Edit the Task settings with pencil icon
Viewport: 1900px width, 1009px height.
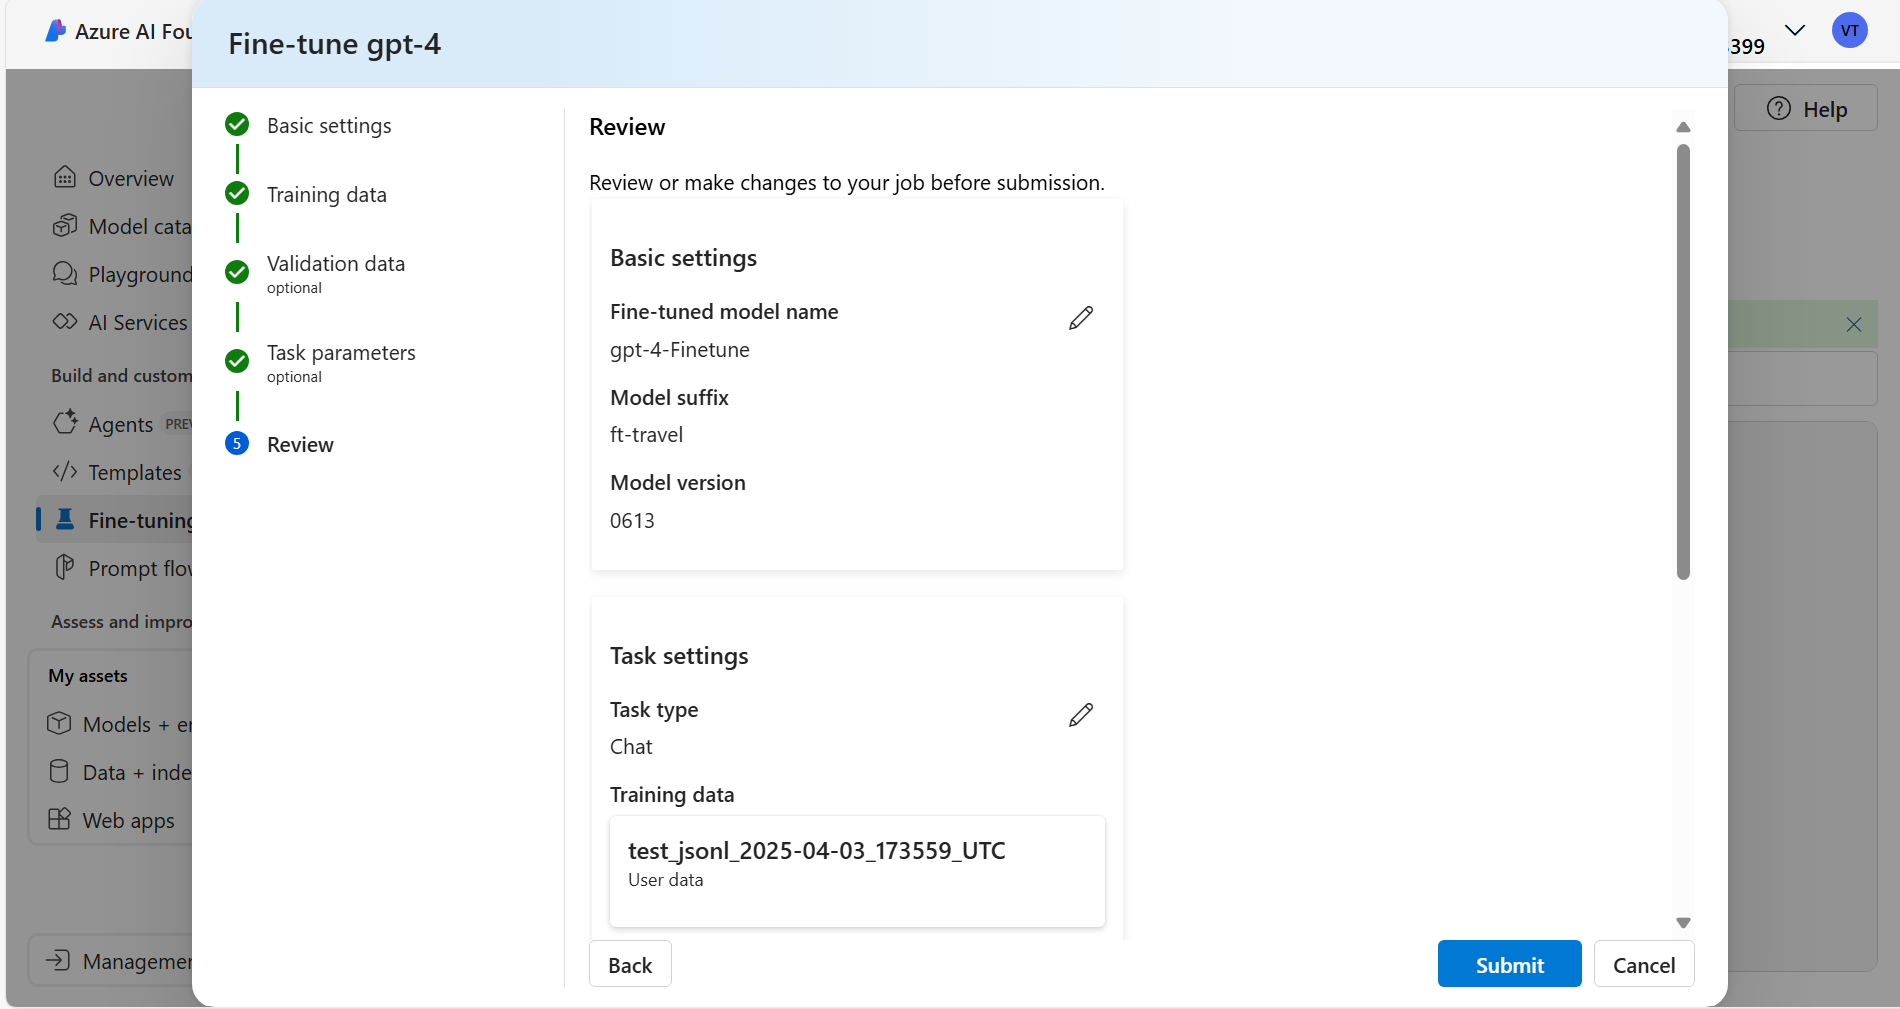[1081, 715]
